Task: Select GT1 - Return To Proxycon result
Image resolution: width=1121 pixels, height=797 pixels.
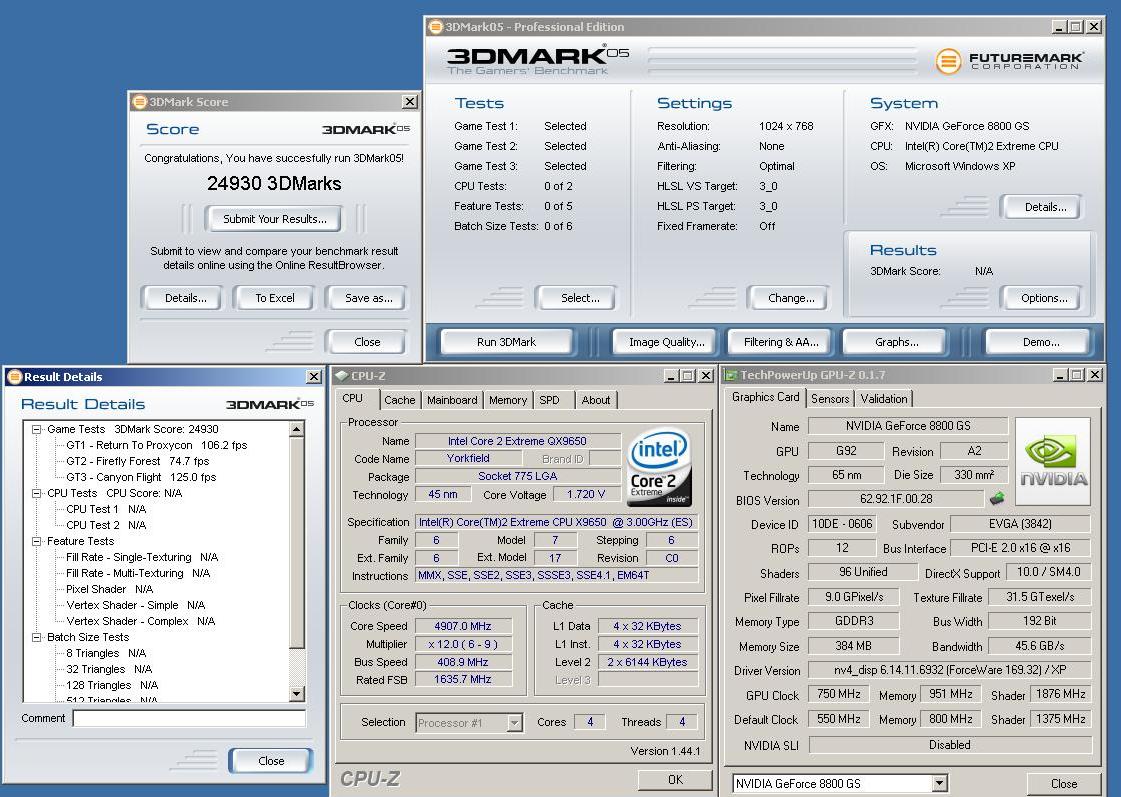Action: coord(157,445)
